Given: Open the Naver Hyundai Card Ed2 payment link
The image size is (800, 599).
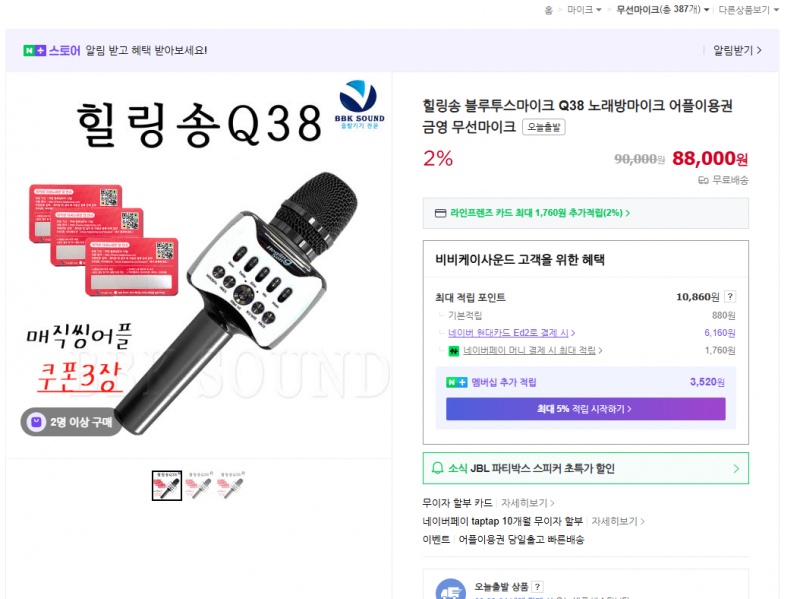Looking at the screenshot, I should click(x=511, y=333).
